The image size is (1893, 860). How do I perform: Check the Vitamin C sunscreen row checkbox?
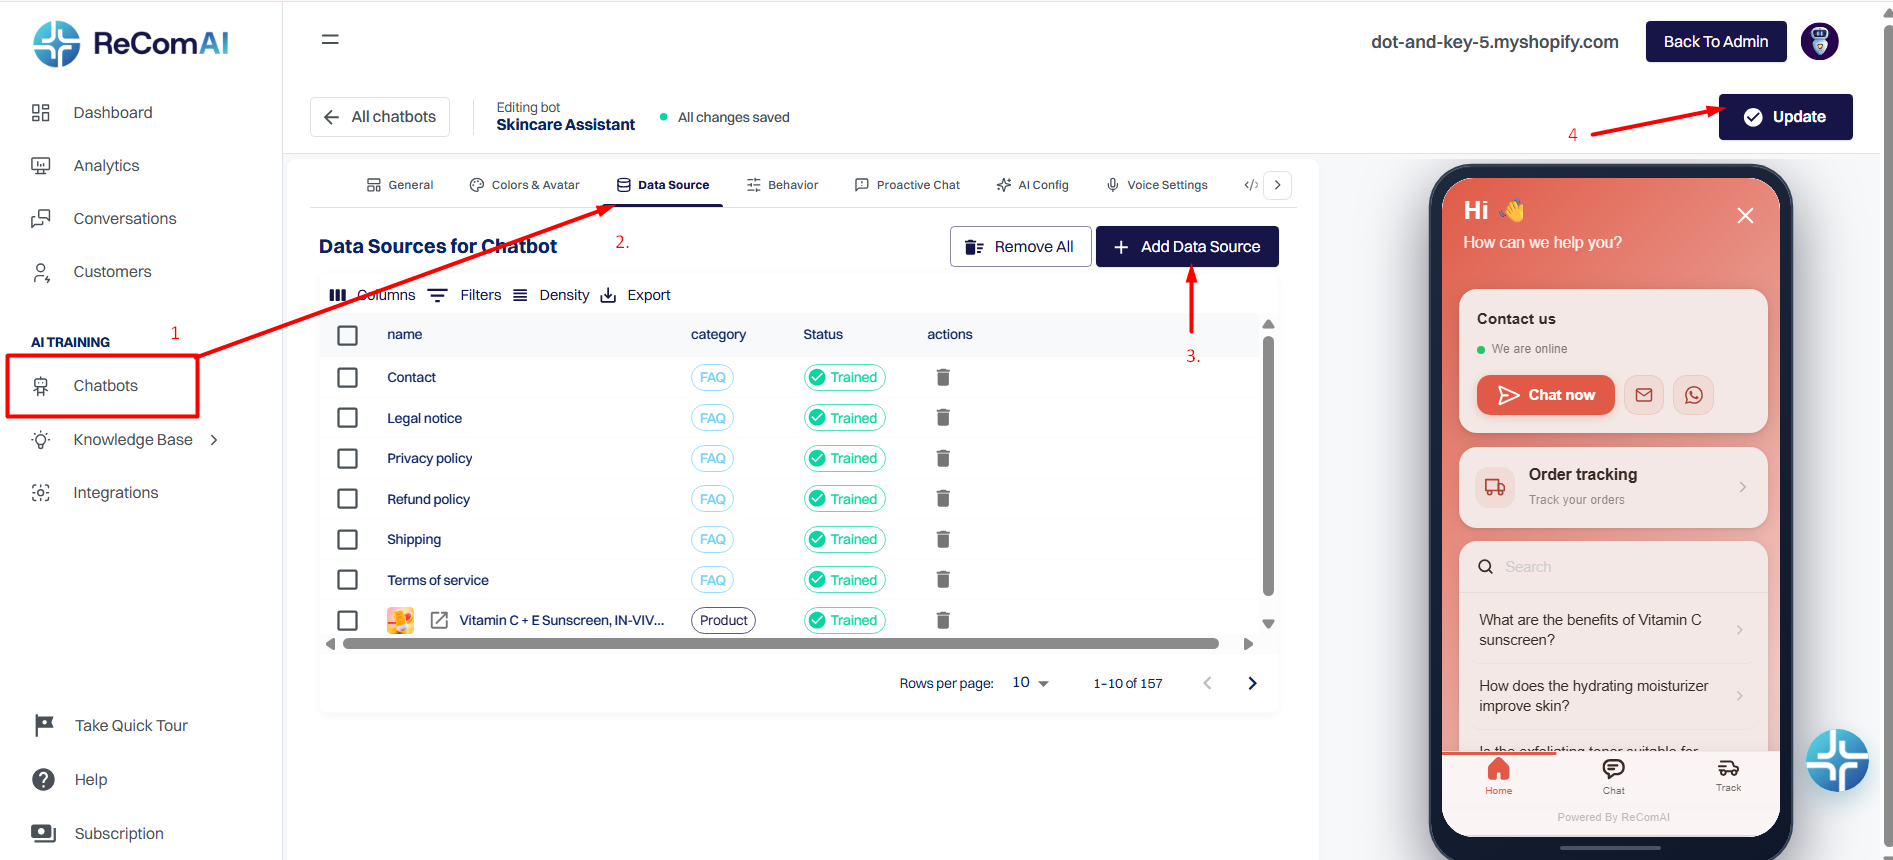(347, 620)
